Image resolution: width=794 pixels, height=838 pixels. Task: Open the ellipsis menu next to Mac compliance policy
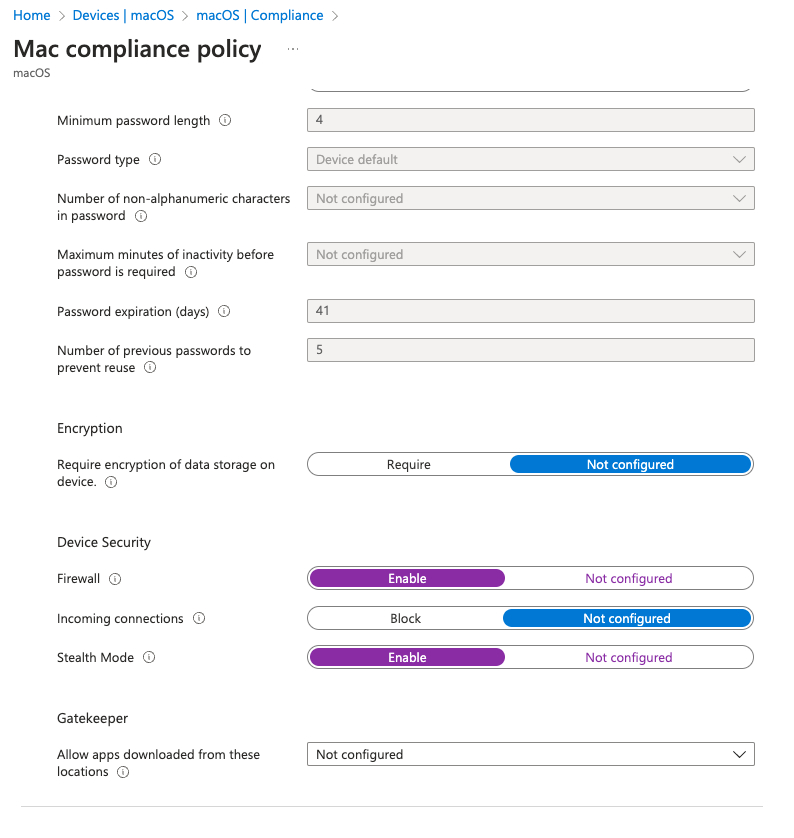pos(293,49)
